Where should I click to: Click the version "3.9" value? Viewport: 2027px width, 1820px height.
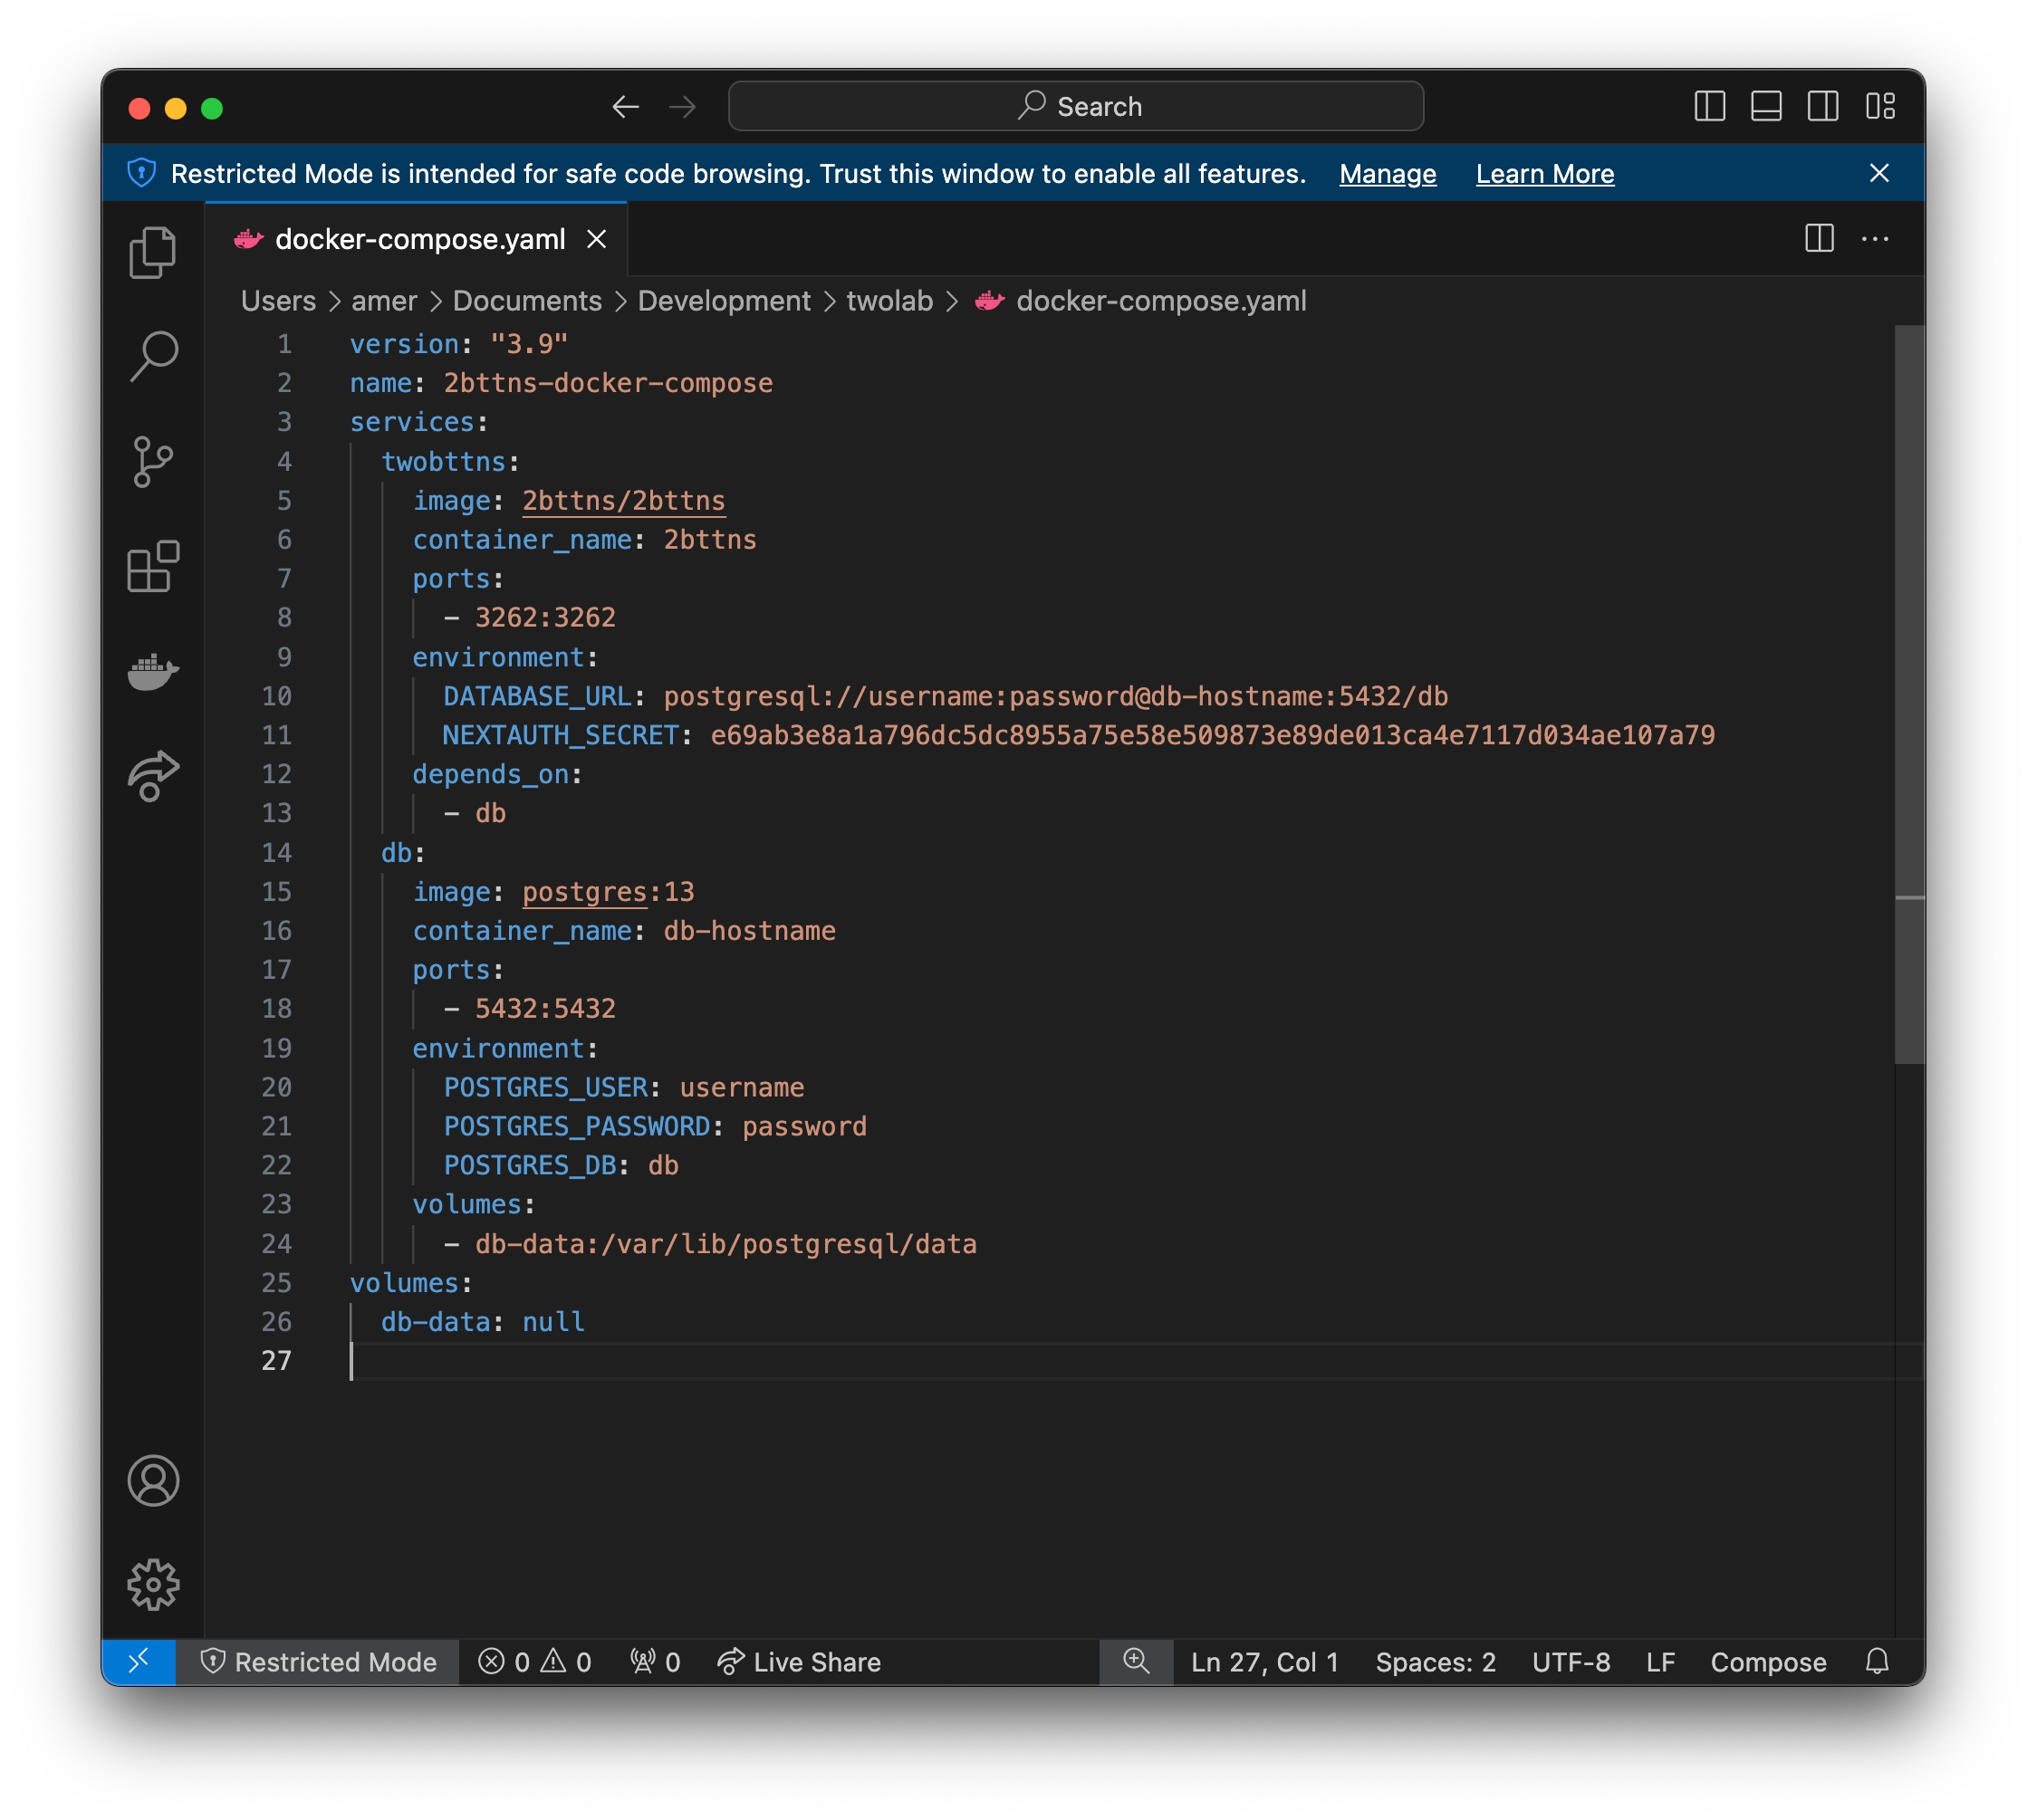[x=529, y=344]
